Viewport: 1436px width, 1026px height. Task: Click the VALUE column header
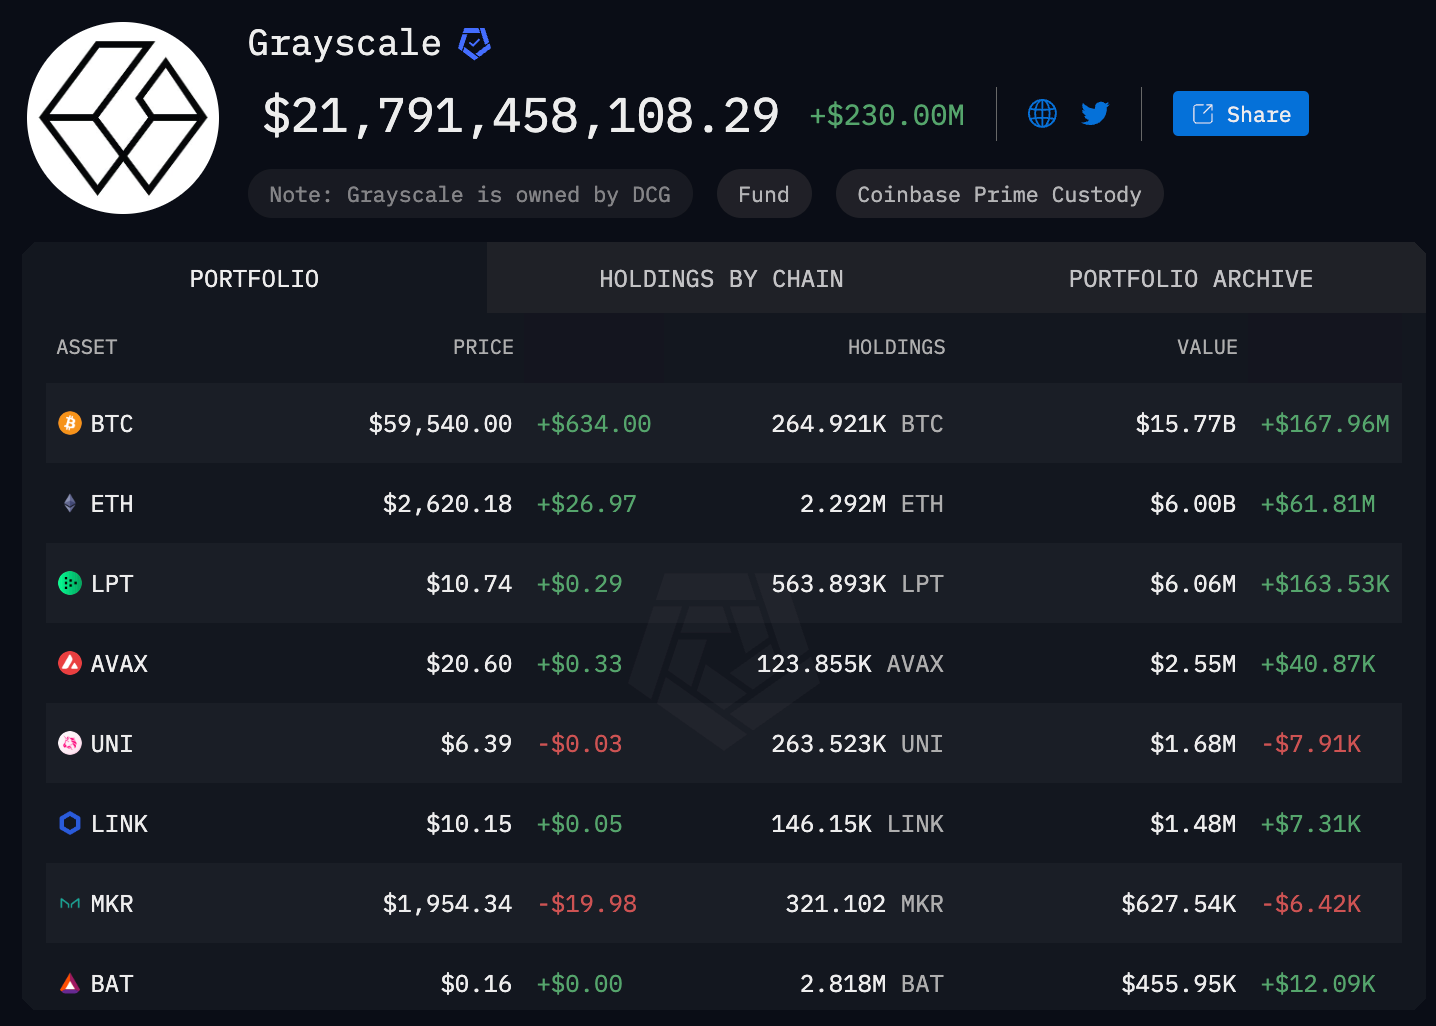tap(1207, 347)
